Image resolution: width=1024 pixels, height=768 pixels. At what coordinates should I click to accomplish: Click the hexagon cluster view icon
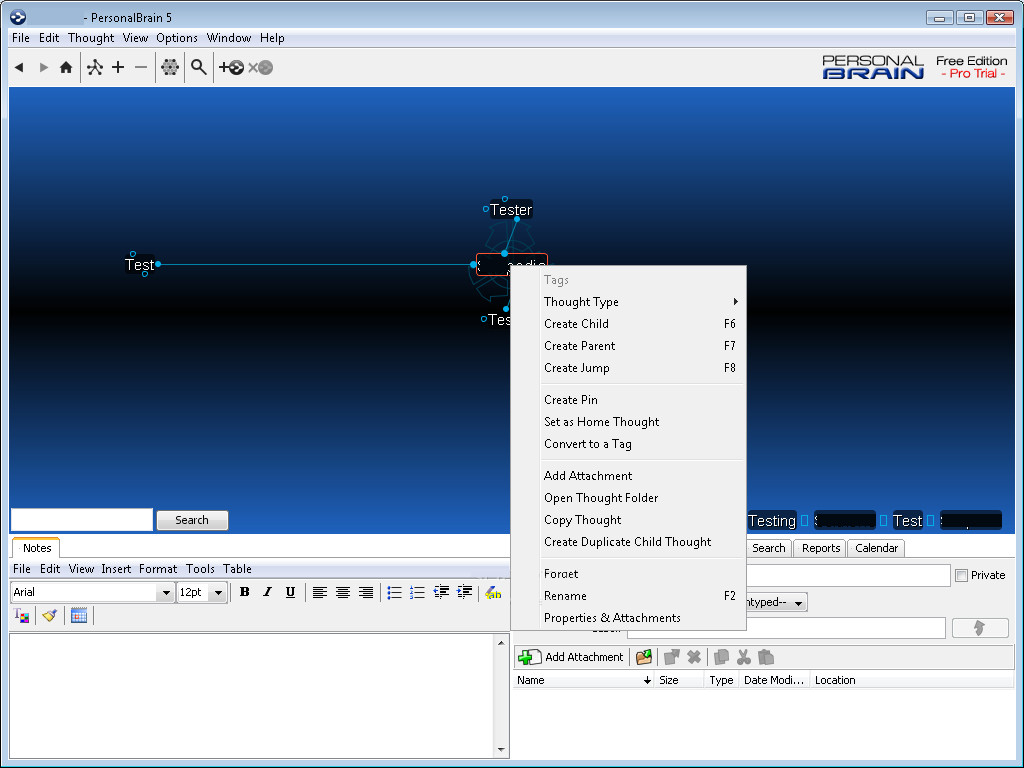(170, 67)
